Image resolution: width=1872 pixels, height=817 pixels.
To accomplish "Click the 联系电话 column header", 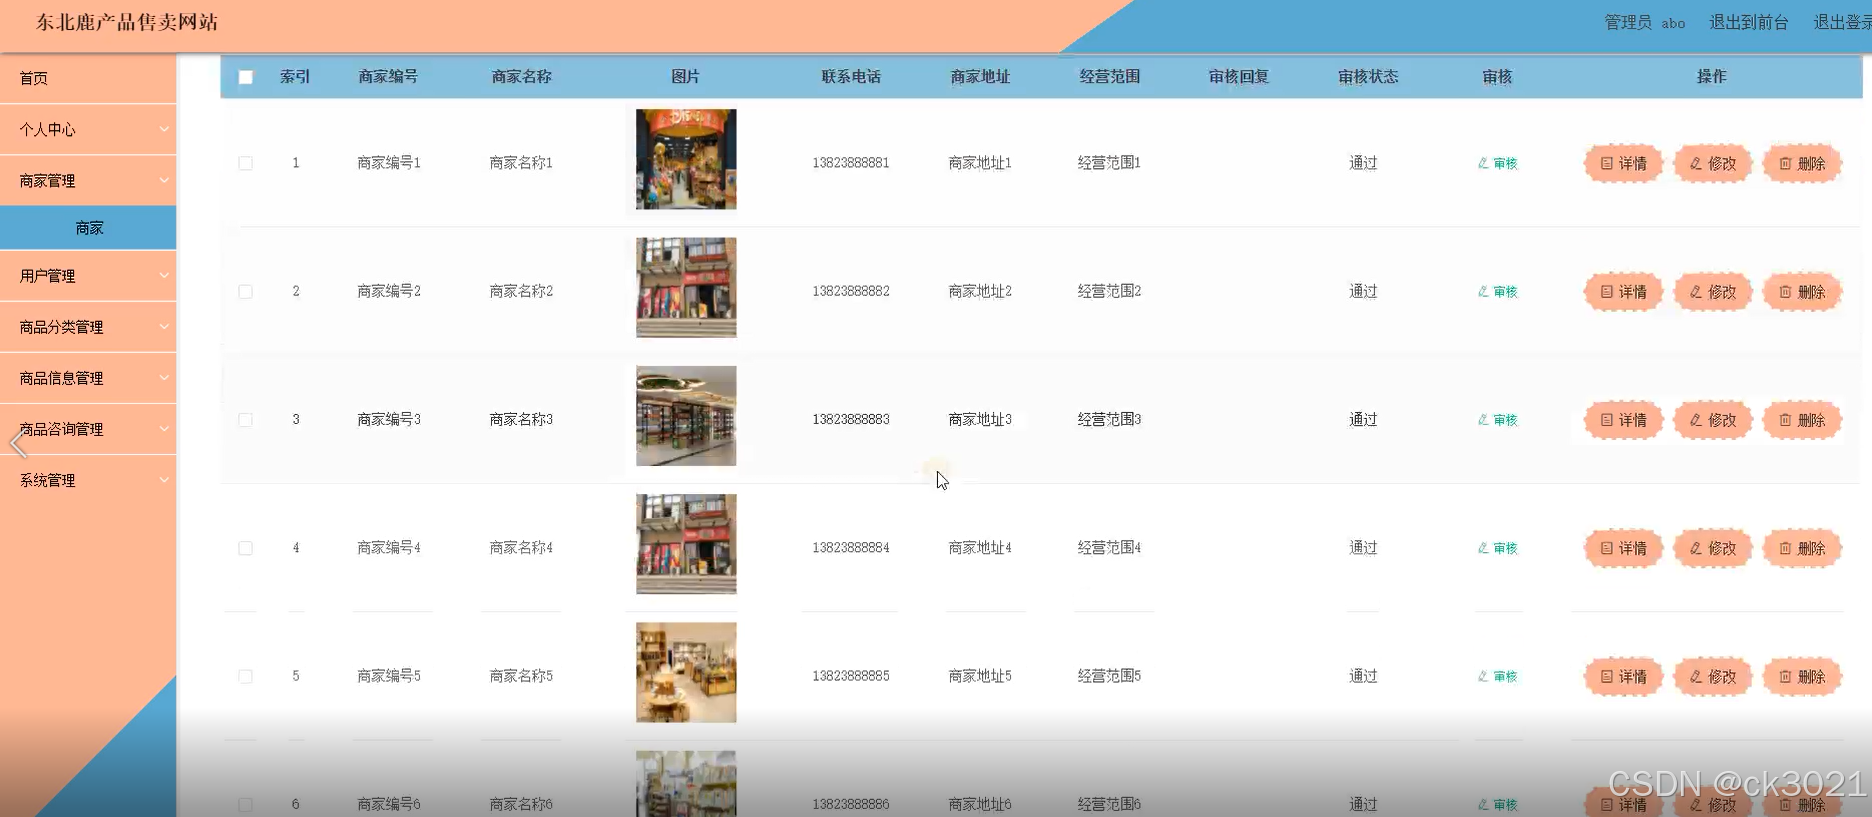I will click(851, 77).
